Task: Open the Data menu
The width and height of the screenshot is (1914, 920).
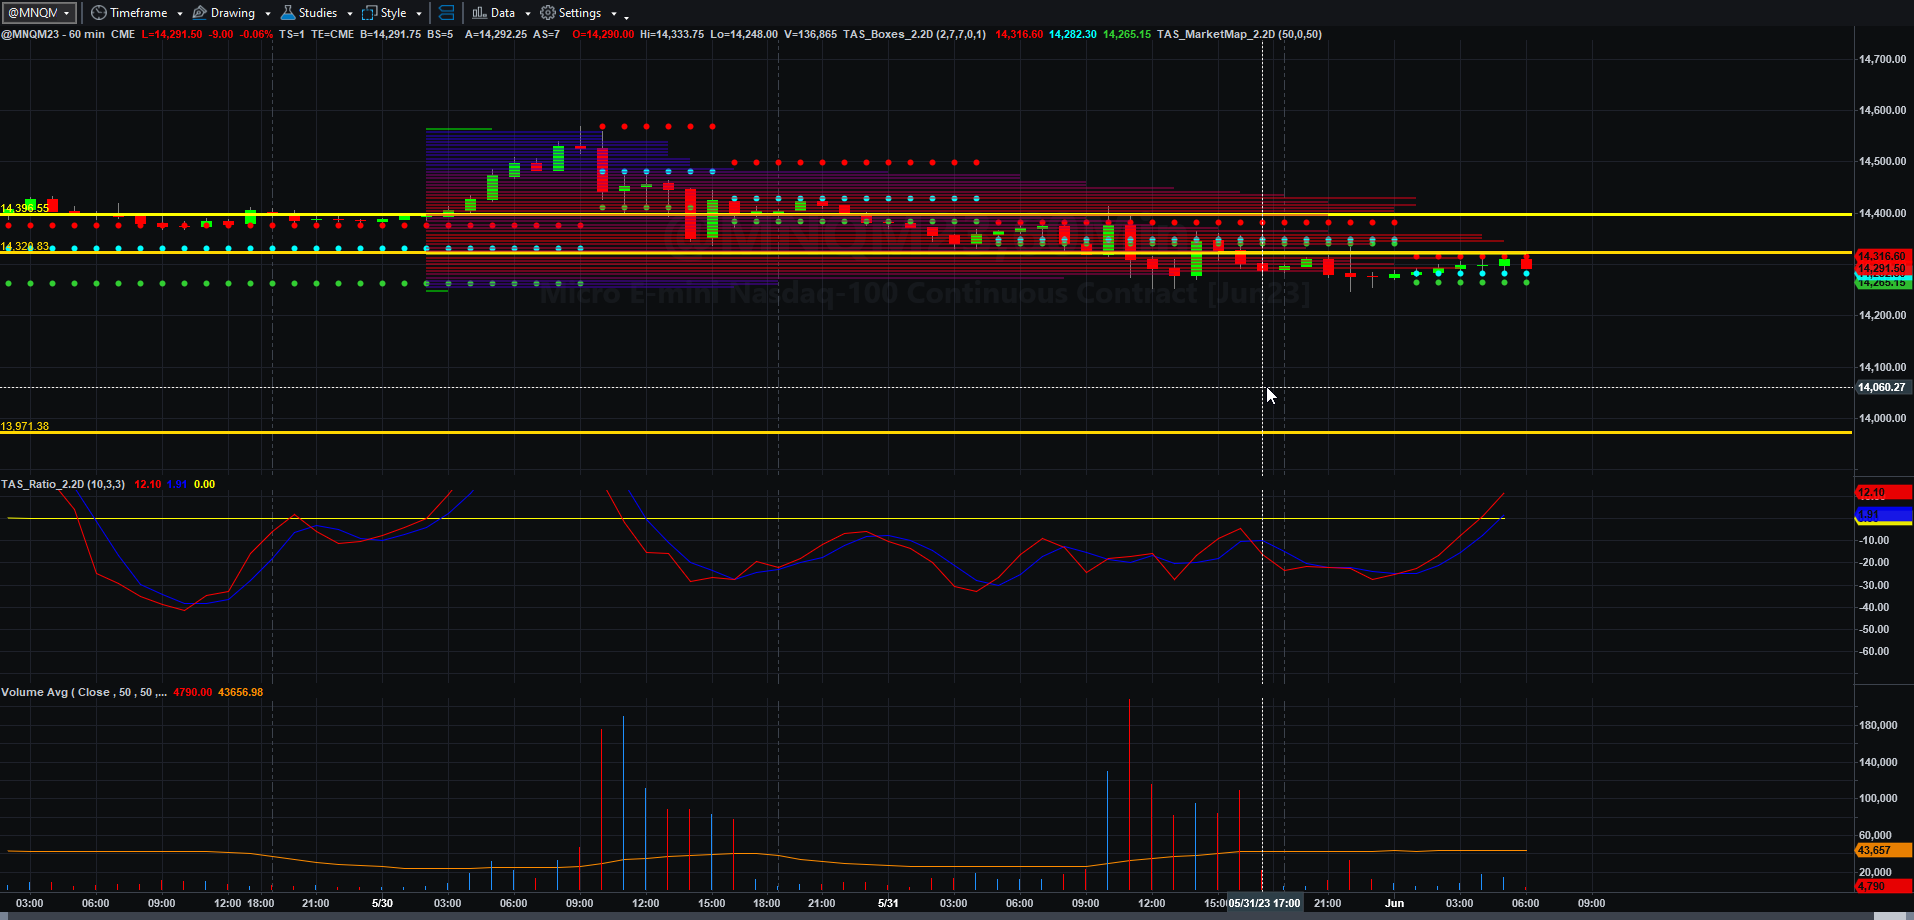Action: (503, 13)
